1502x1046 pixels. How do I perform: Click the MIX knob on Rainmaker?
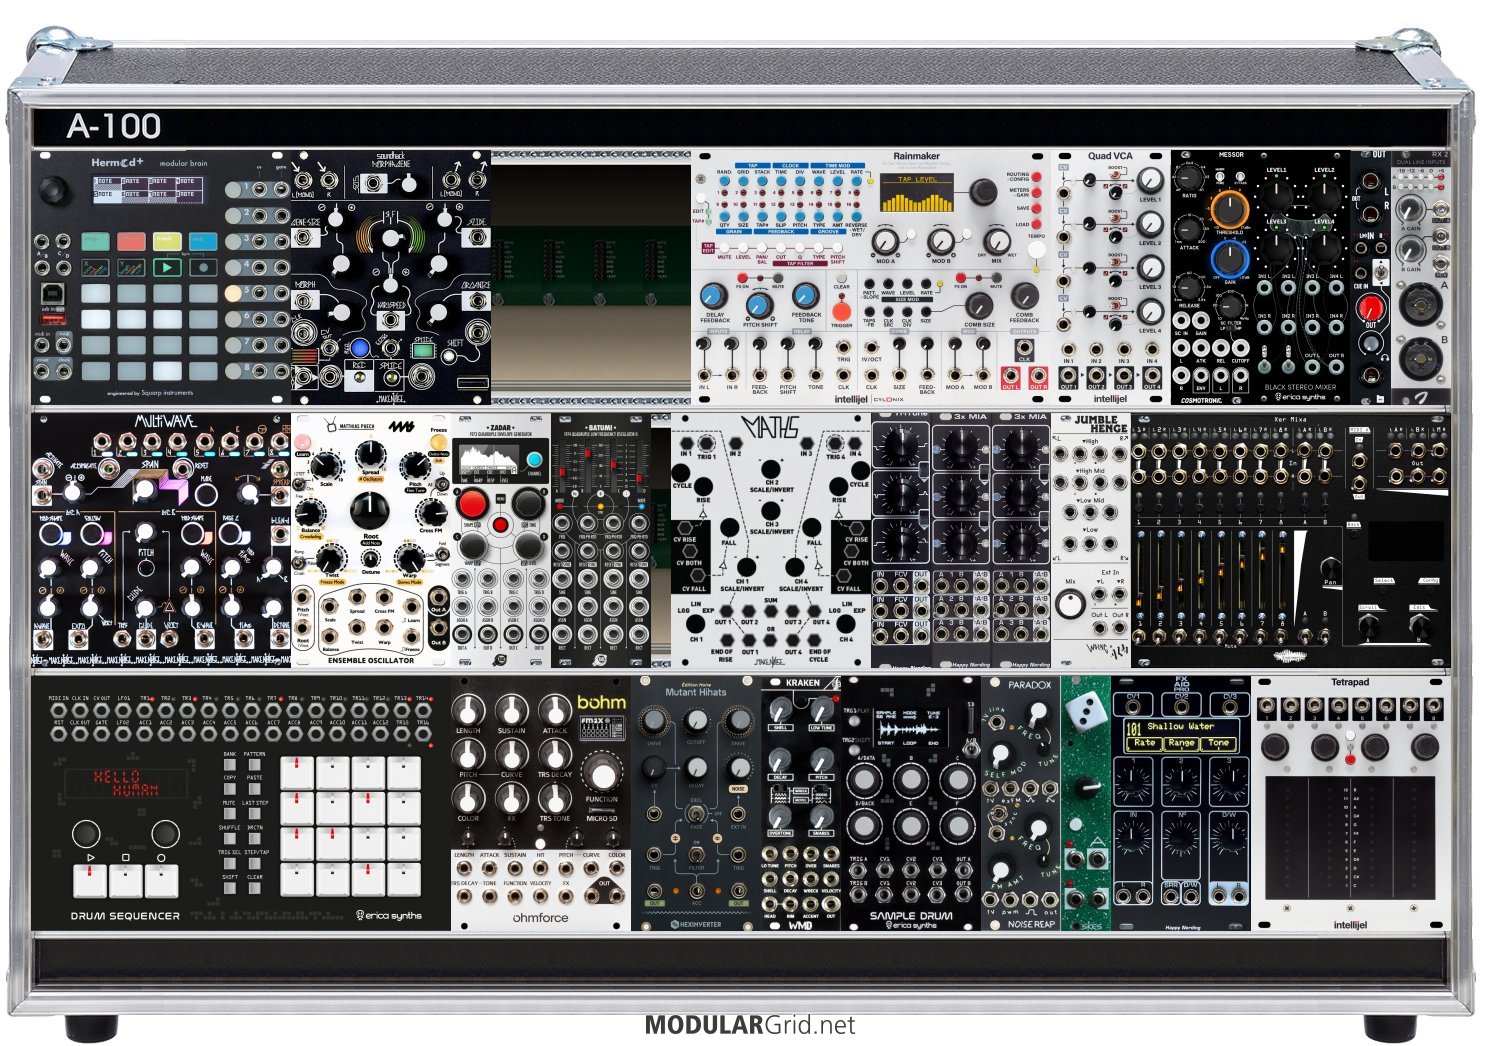997,241
